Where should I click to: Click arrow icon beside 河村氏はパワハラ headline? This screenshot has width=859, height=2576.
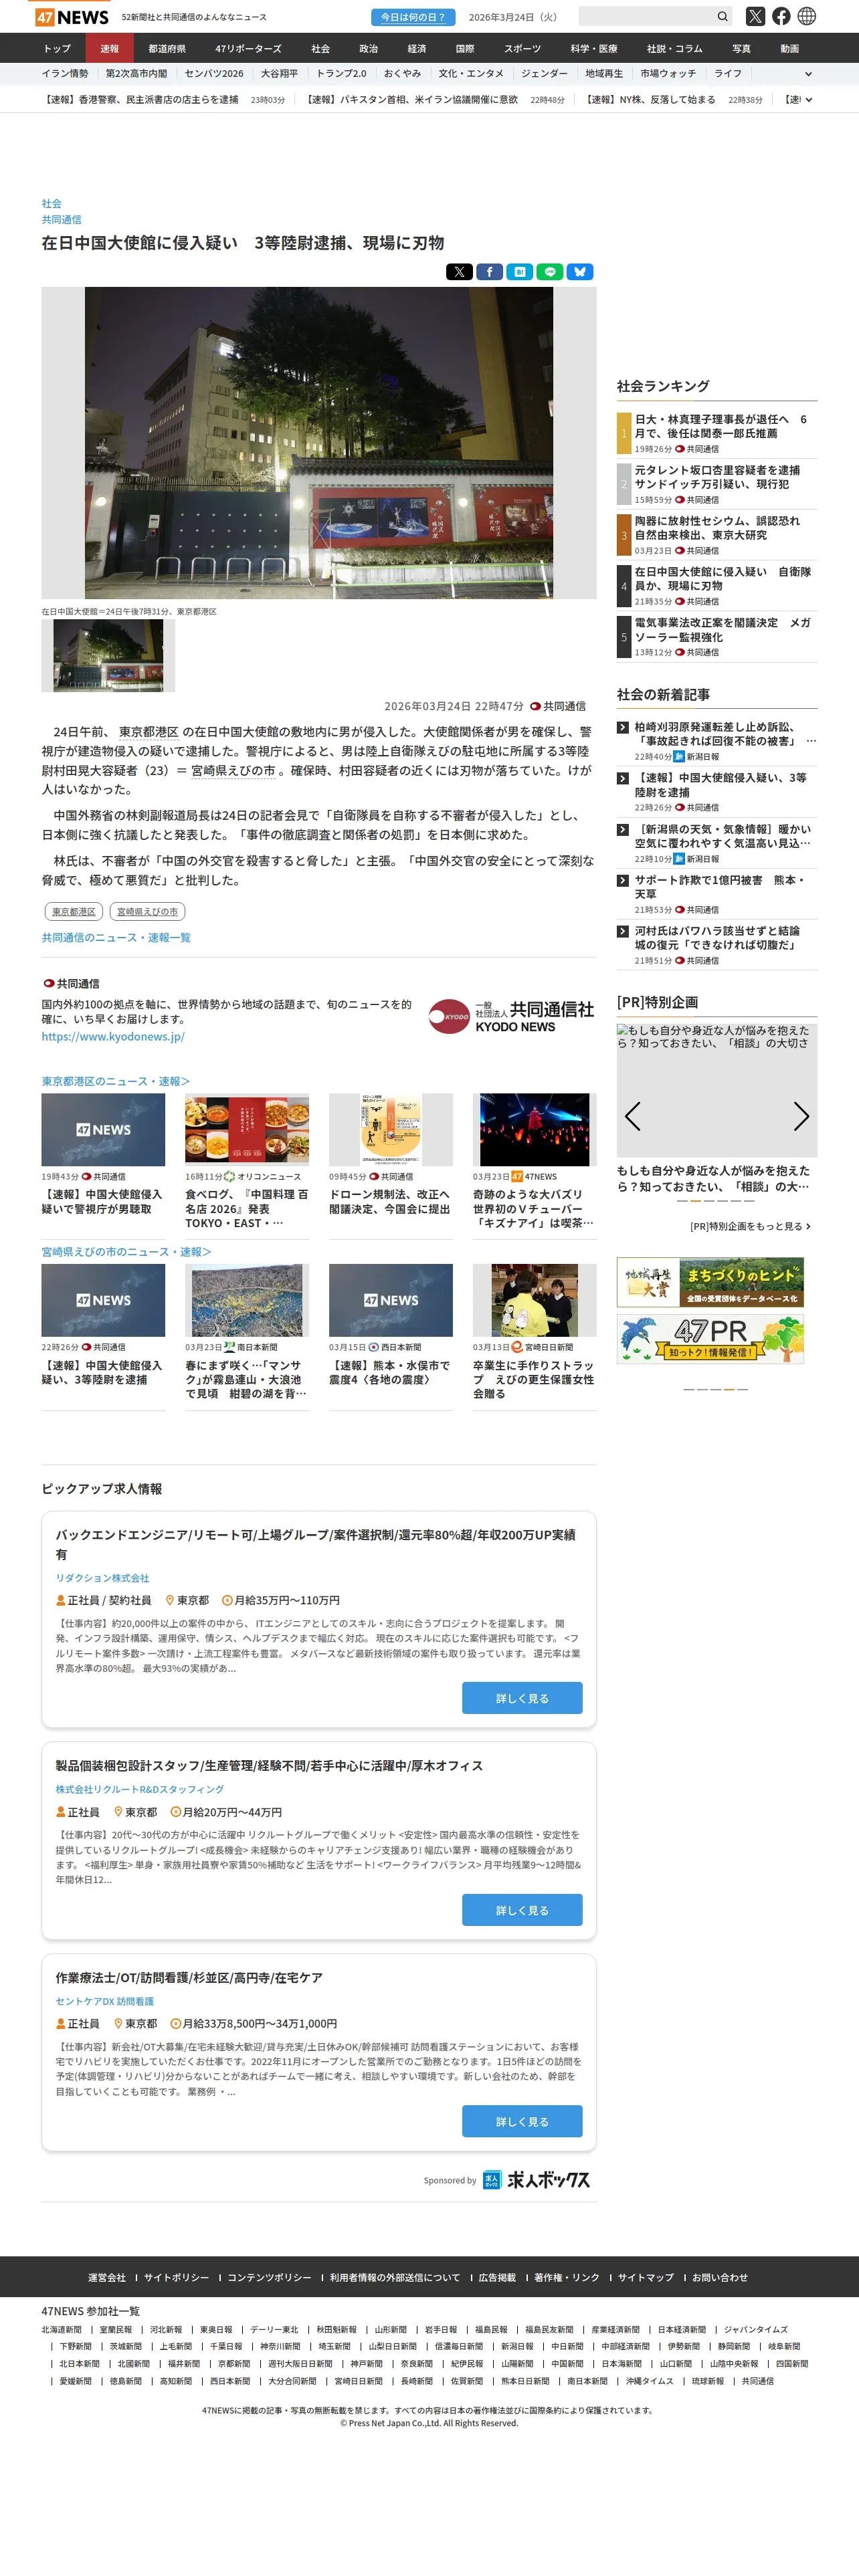coord(623,931)
